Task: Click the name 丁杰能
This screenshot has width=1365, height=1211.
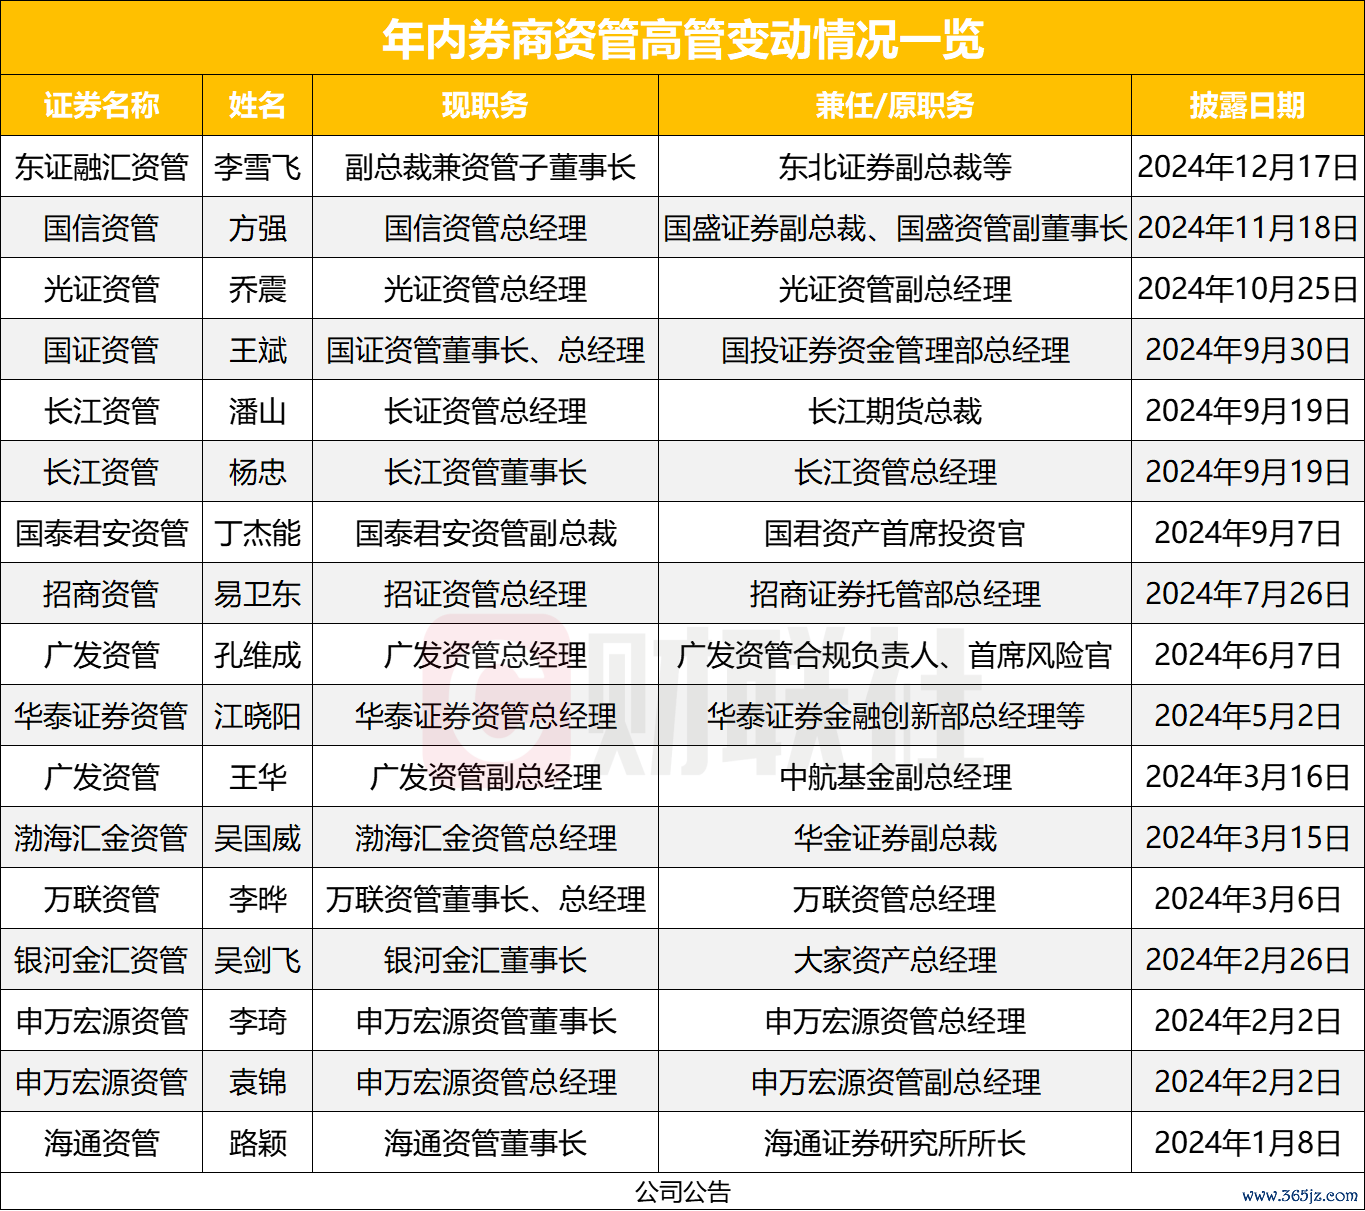Action: 257,533
